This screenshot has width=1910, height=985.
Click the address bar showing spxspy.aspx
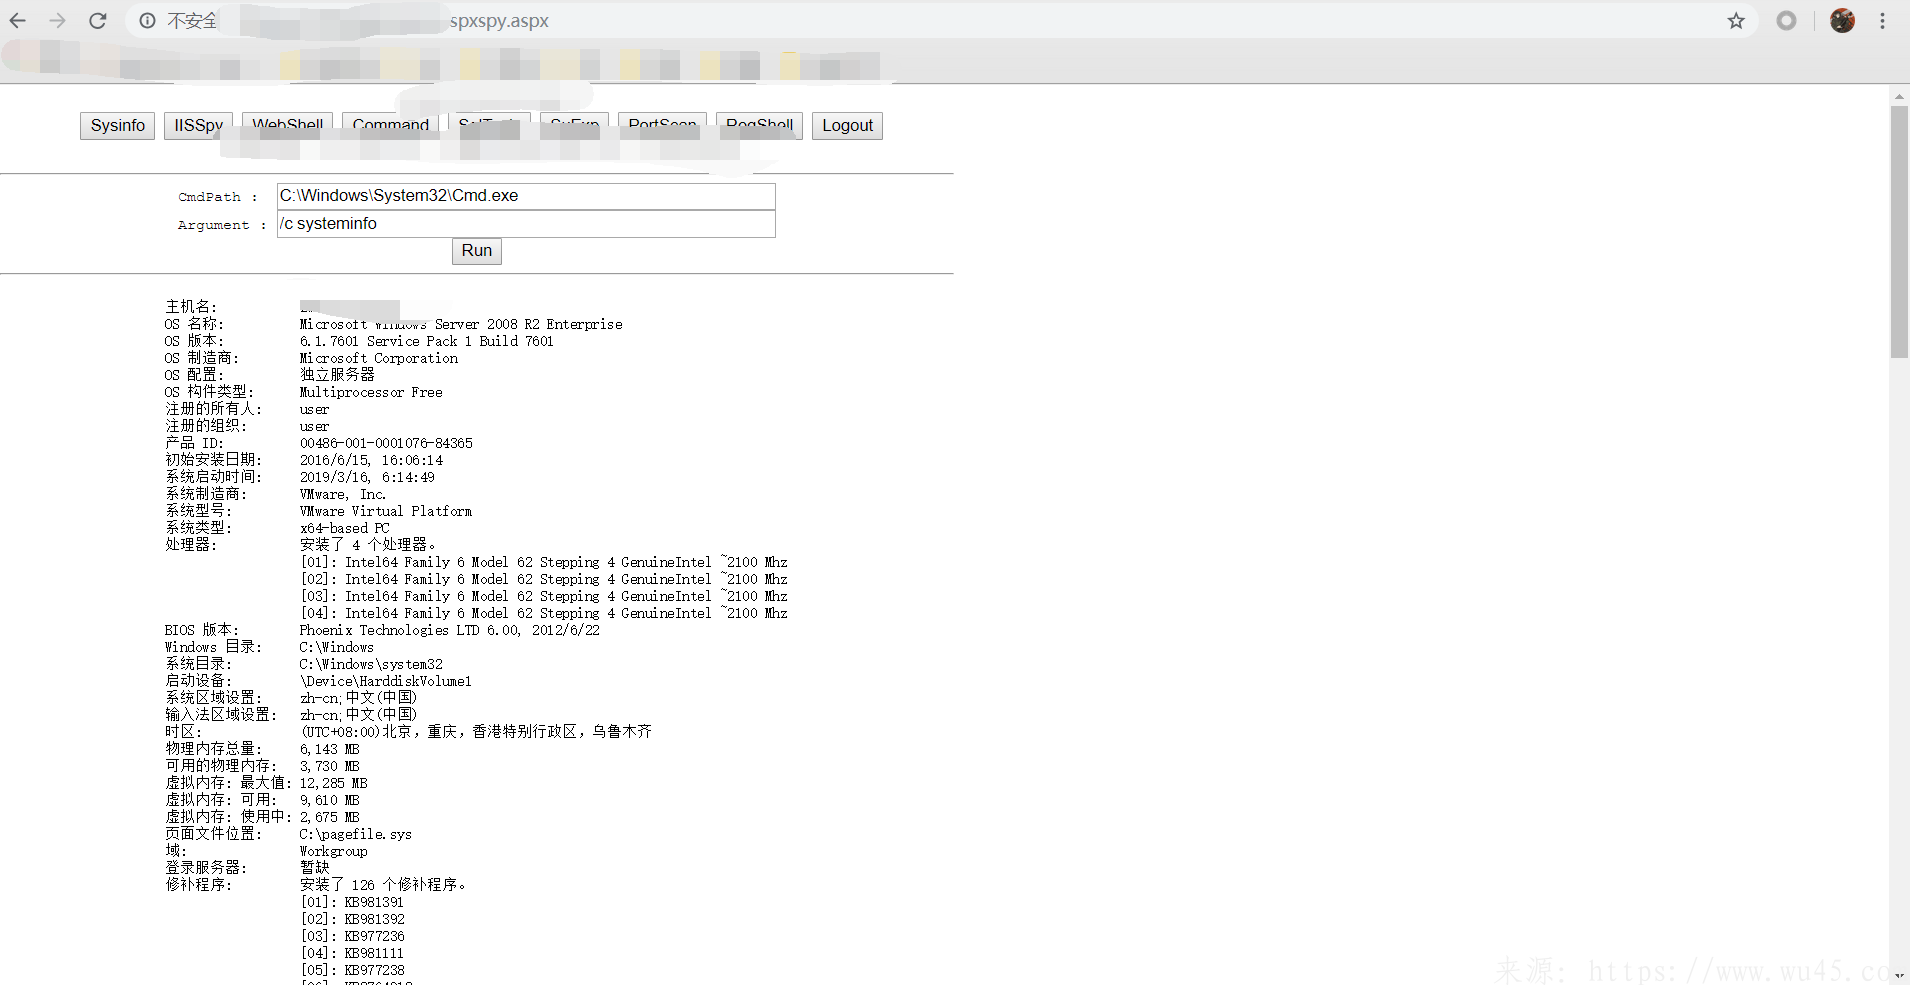940,21
